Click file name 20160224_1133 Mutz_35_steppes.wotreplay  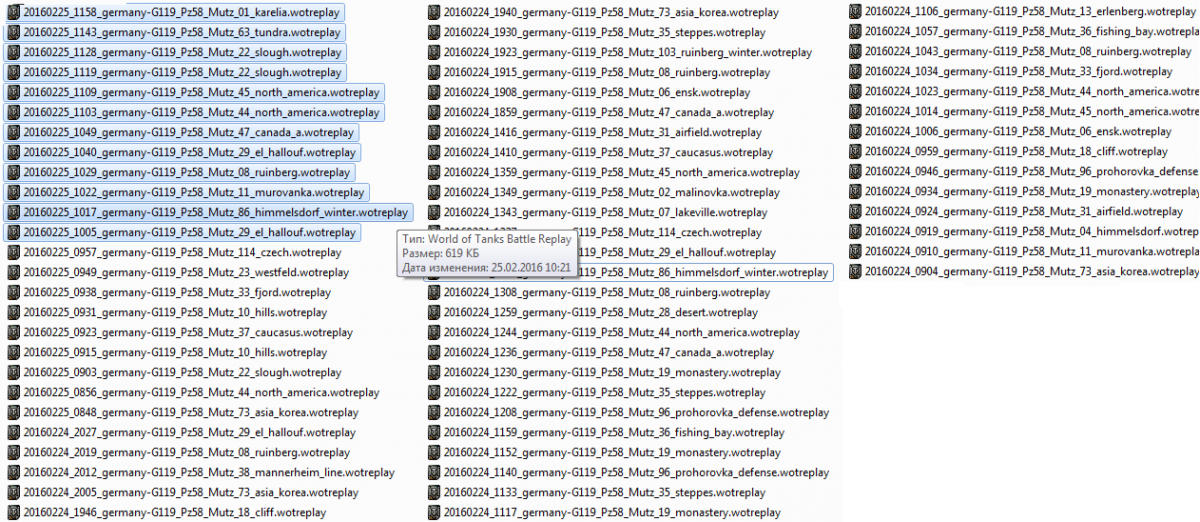605,493
